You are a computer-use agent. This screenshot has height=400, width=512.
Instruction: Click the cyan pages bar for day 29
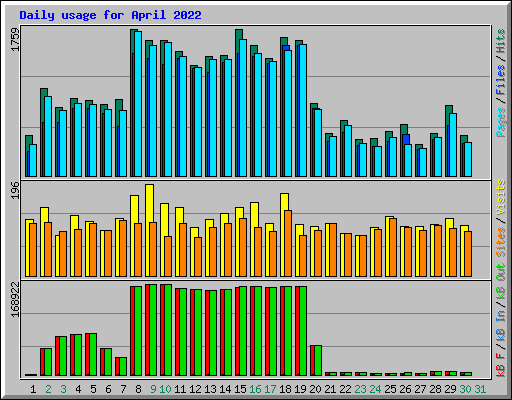(453, 145)
